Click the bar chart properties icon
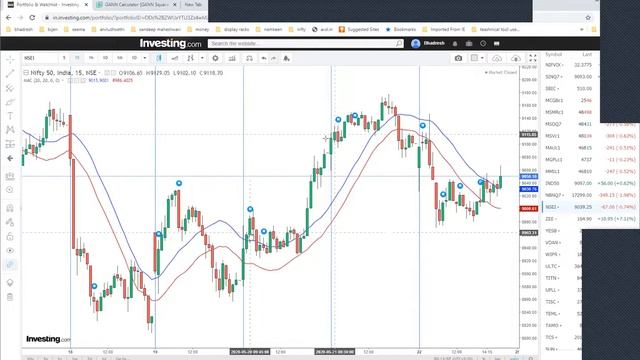This screenshot has height=360, width=640. click(x=232, y=58)
